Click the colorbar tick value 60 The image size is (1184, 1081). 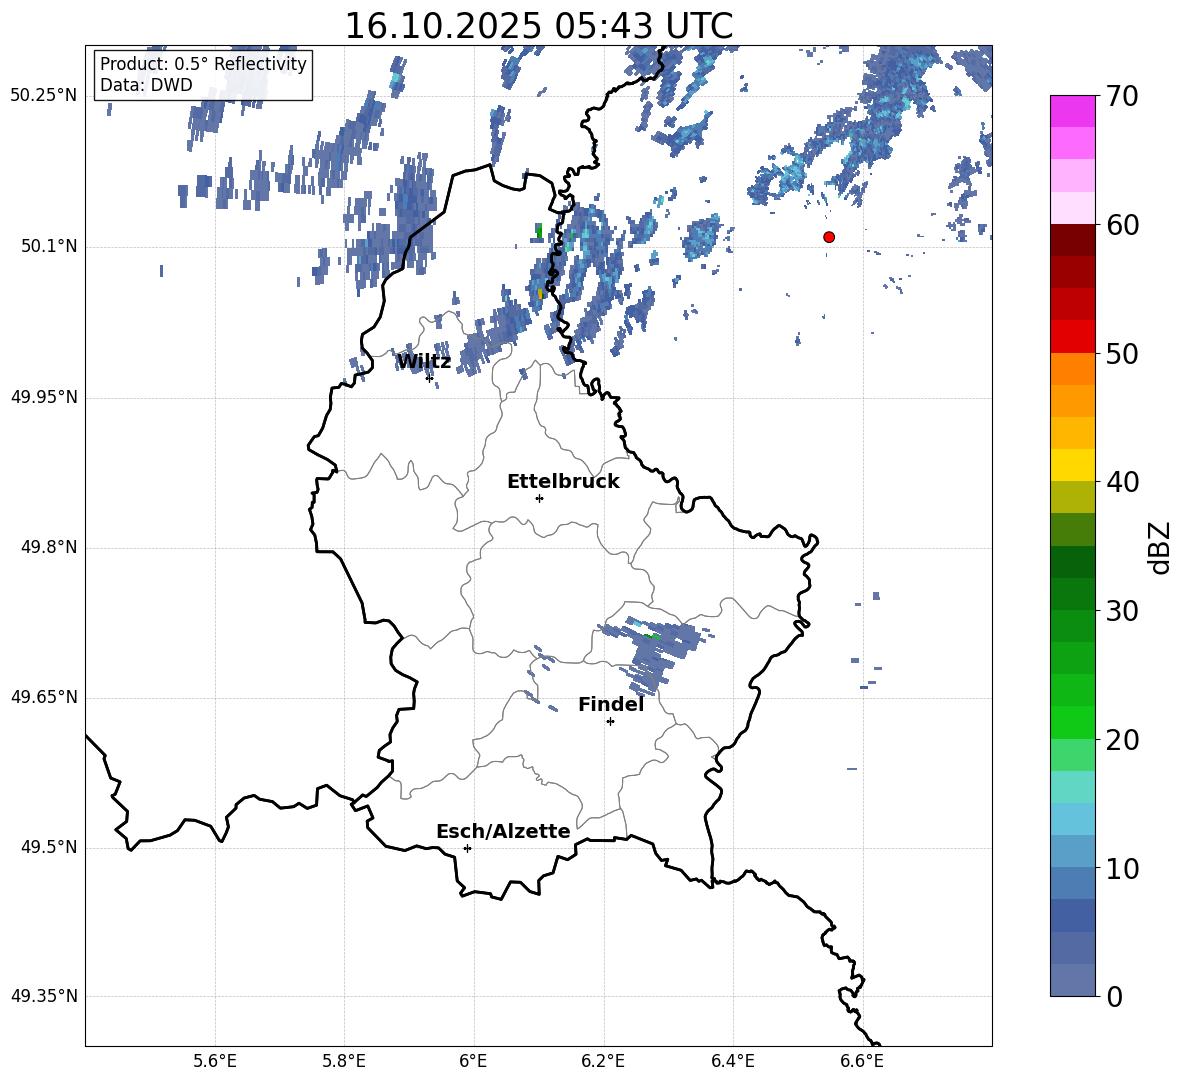pyautogui.click(x=1122, y=225)
